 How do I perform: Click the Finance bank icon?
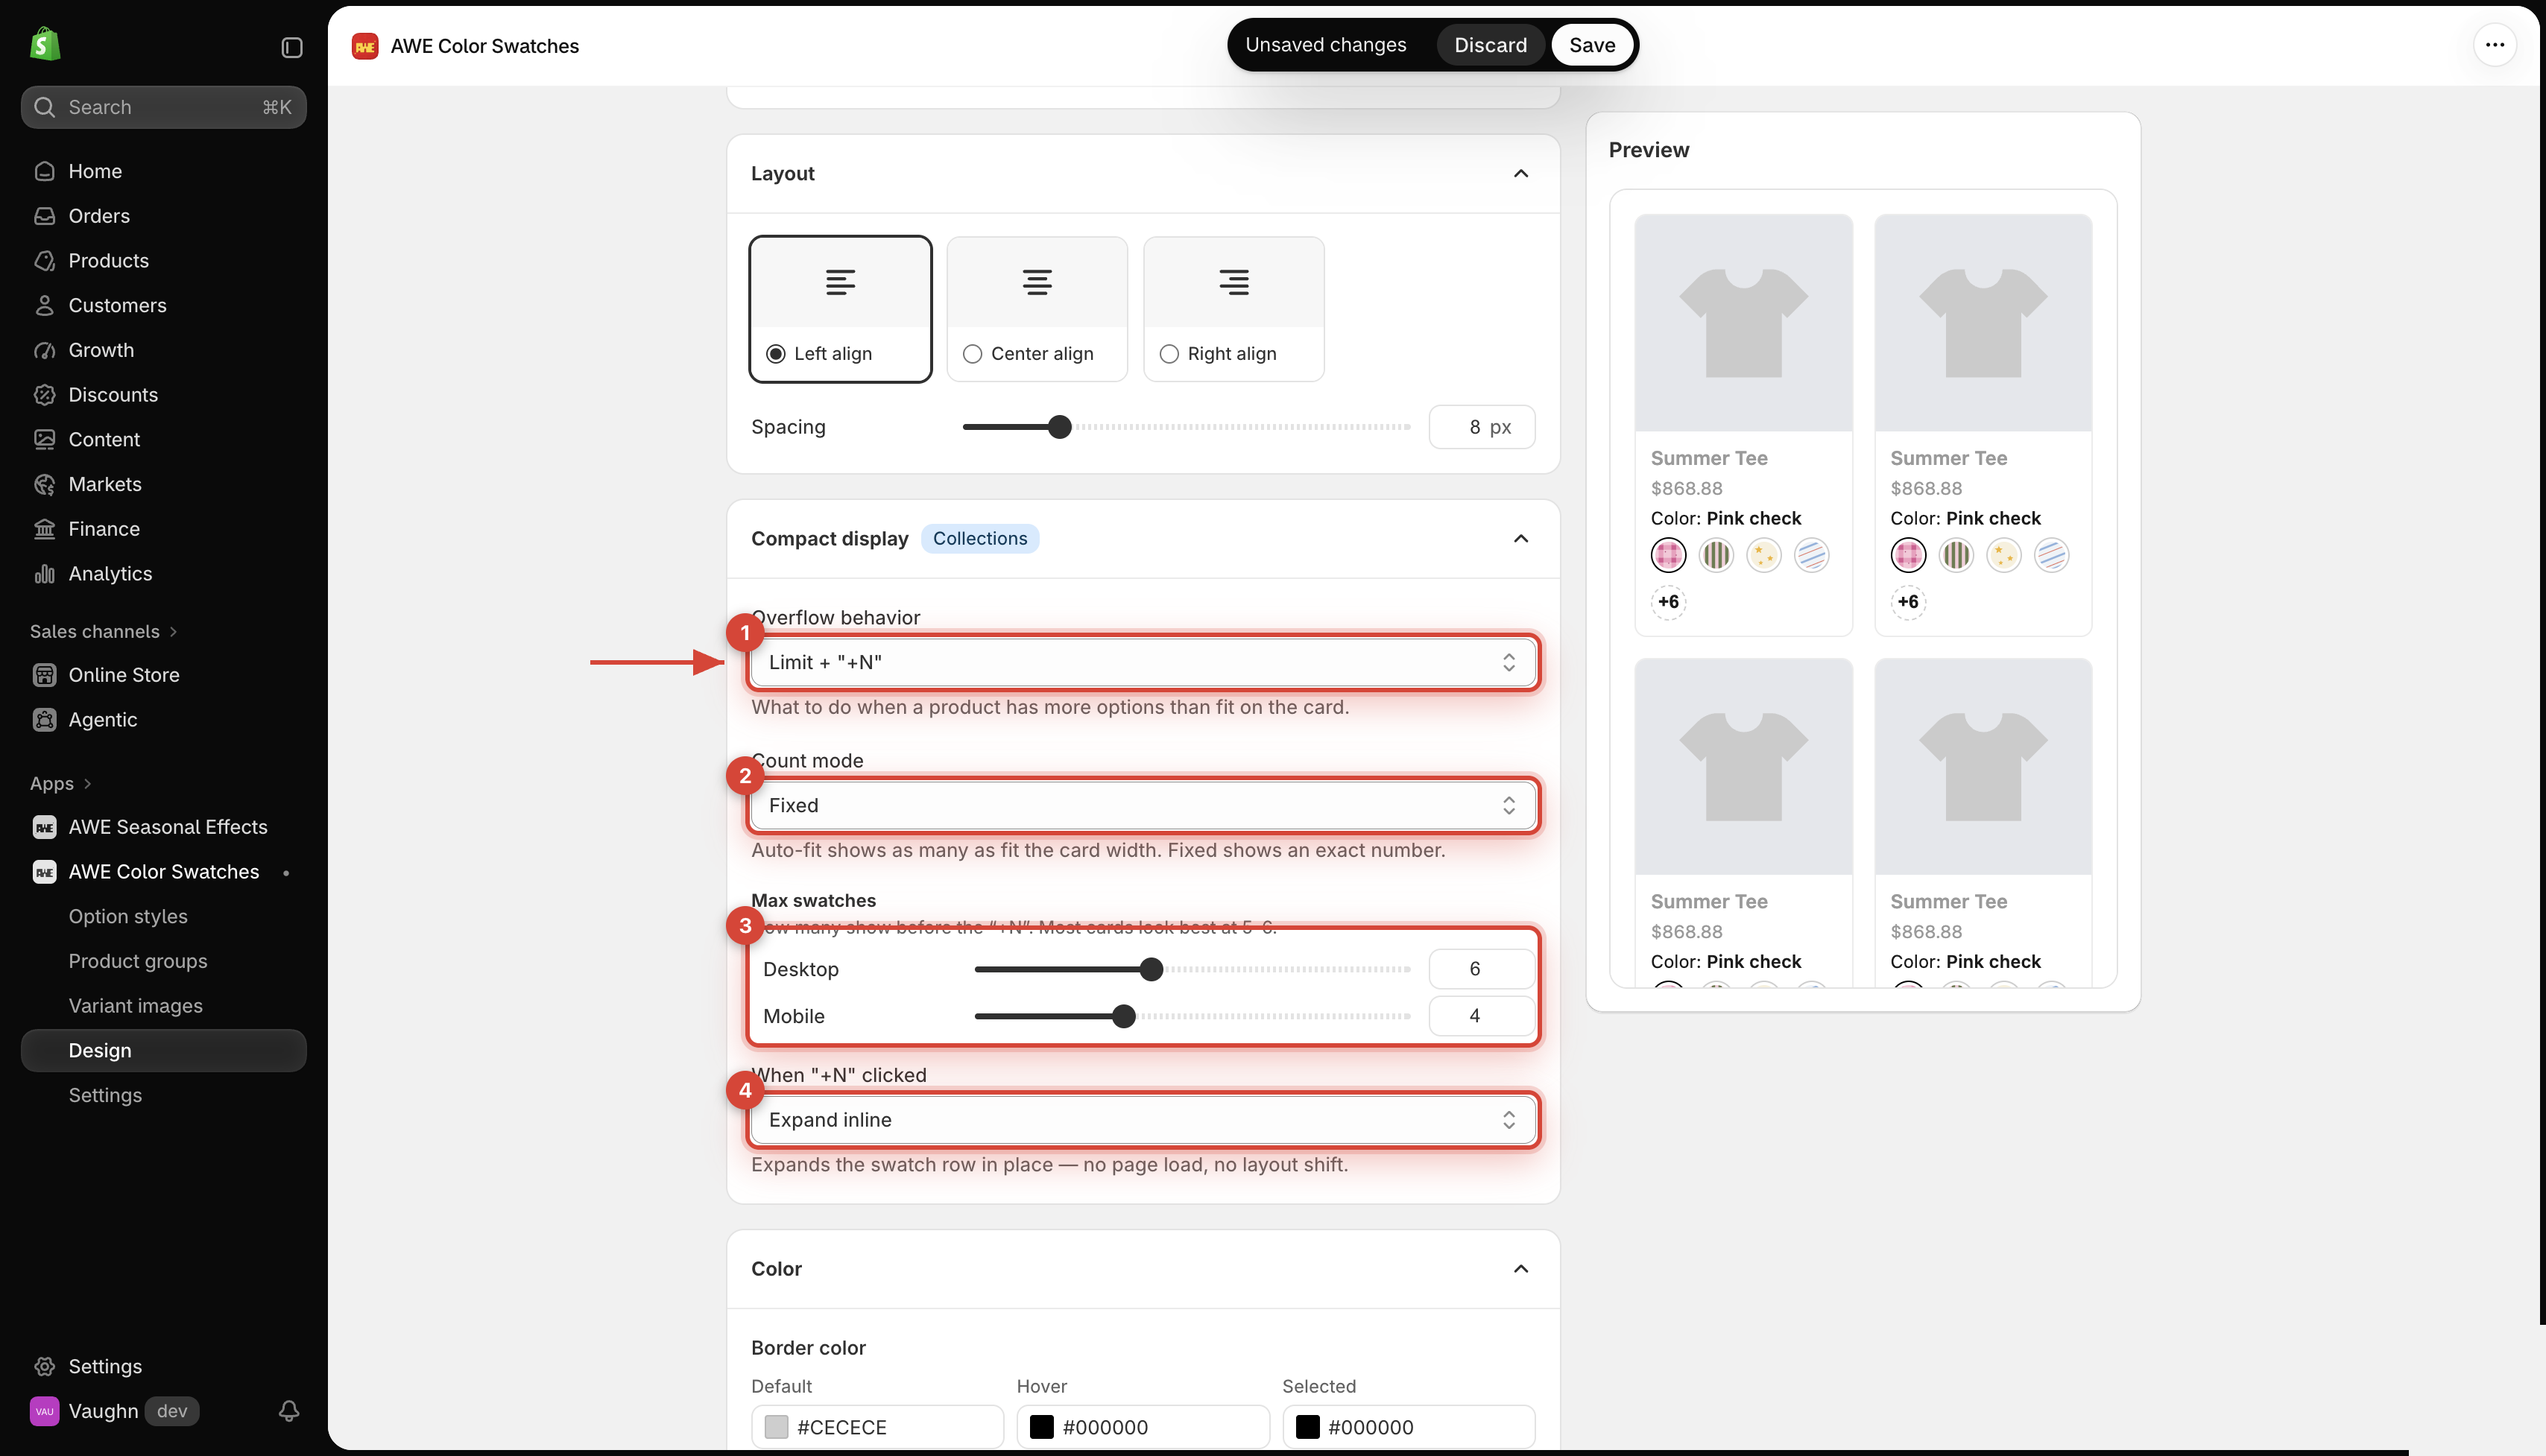tap(44, 529)
